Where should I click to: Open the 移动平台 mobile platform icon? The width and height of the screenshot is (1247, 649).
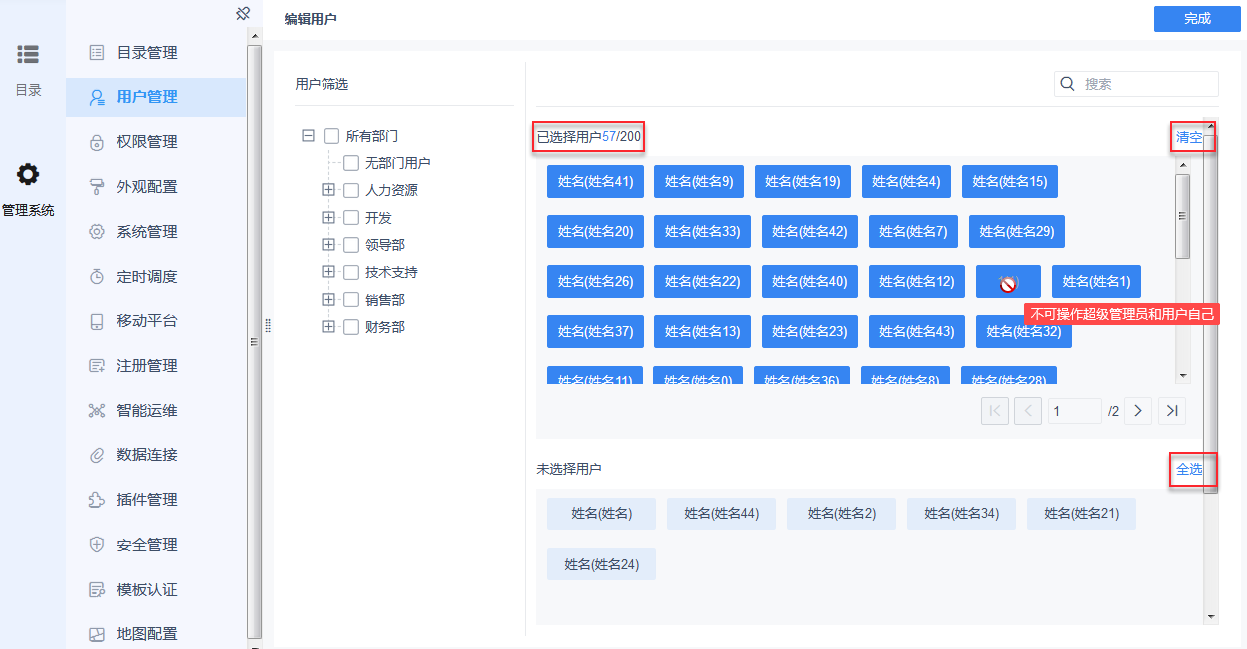95,320
